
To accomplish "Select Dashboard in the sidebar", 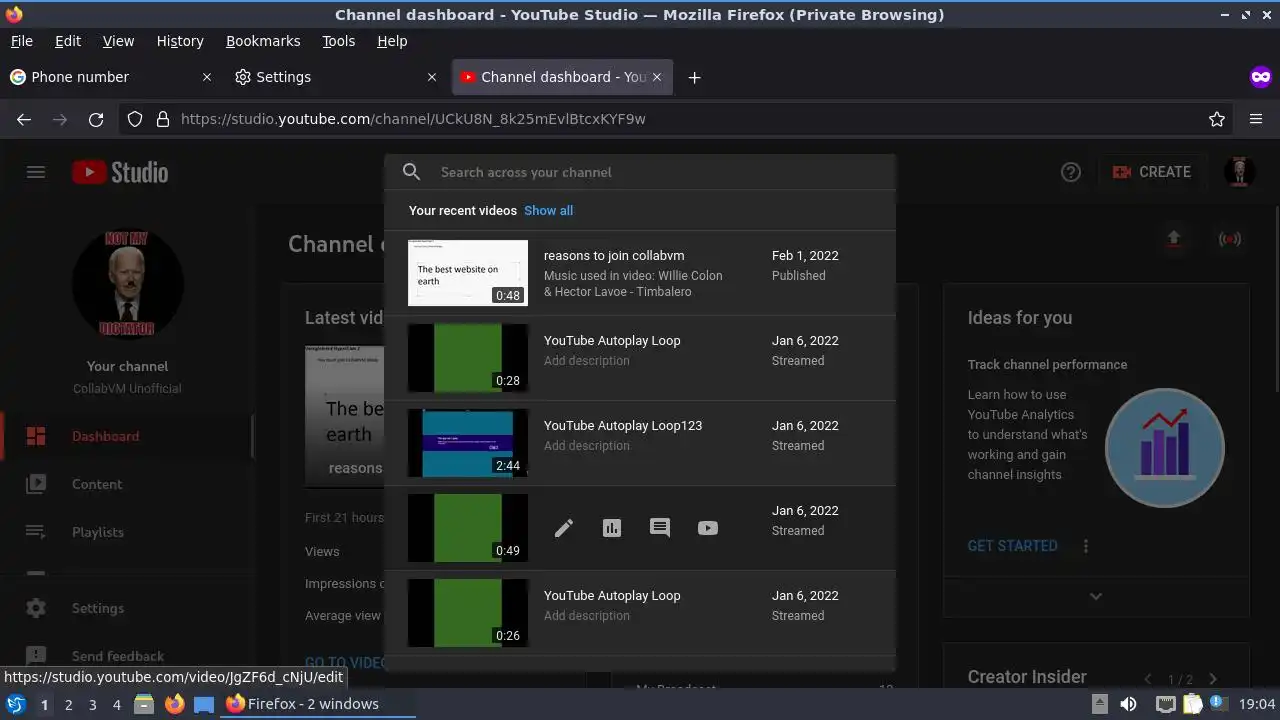I will point(128,436).
